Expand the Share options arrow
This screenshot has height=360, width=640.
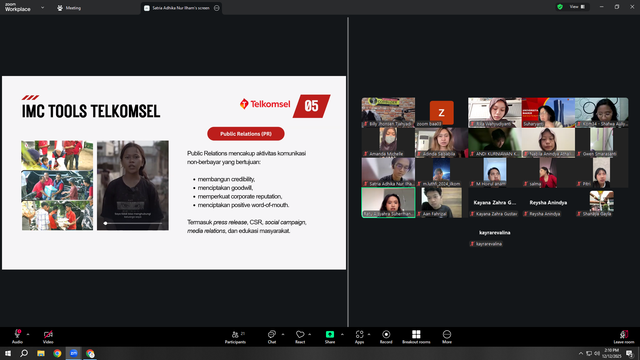coord(342,334)
